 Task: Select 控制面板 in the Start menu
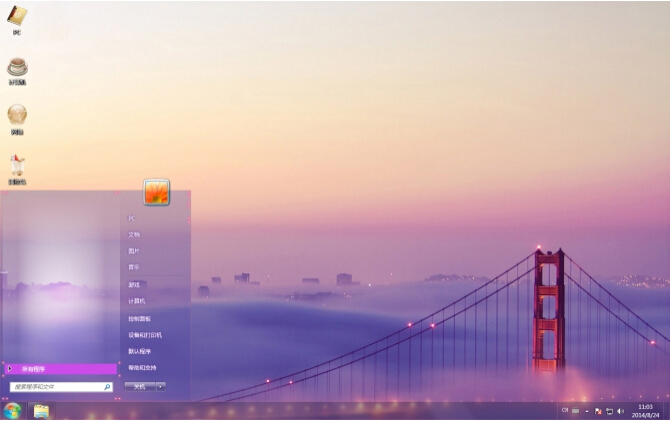[138, 318]
